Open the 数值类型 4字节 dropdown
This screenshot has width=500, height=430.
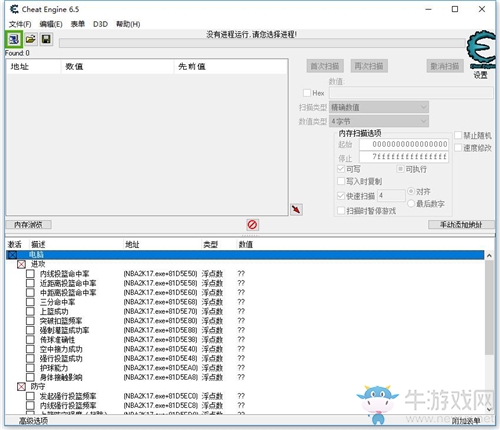point(379,121)
